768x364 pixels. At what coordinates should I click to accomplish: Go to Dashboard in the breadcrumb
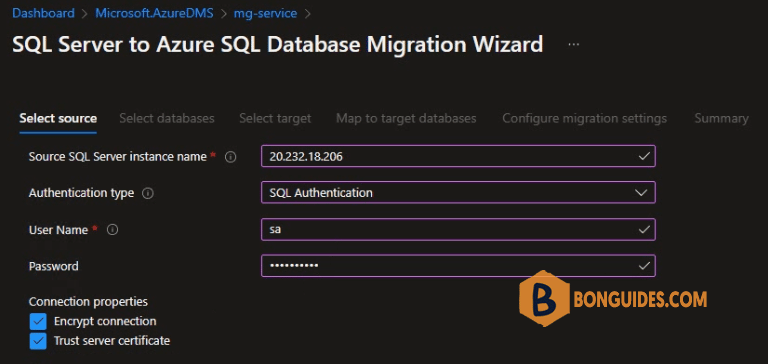pyautogui.click(x=43, y=13)
